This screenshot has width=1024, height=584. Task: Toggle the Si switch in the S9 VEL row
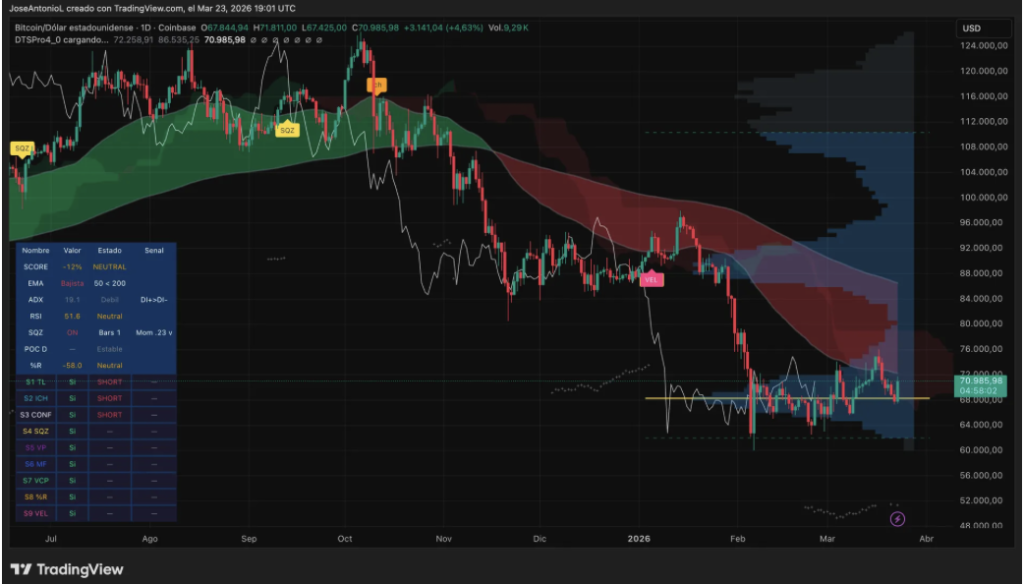point(73,513)
